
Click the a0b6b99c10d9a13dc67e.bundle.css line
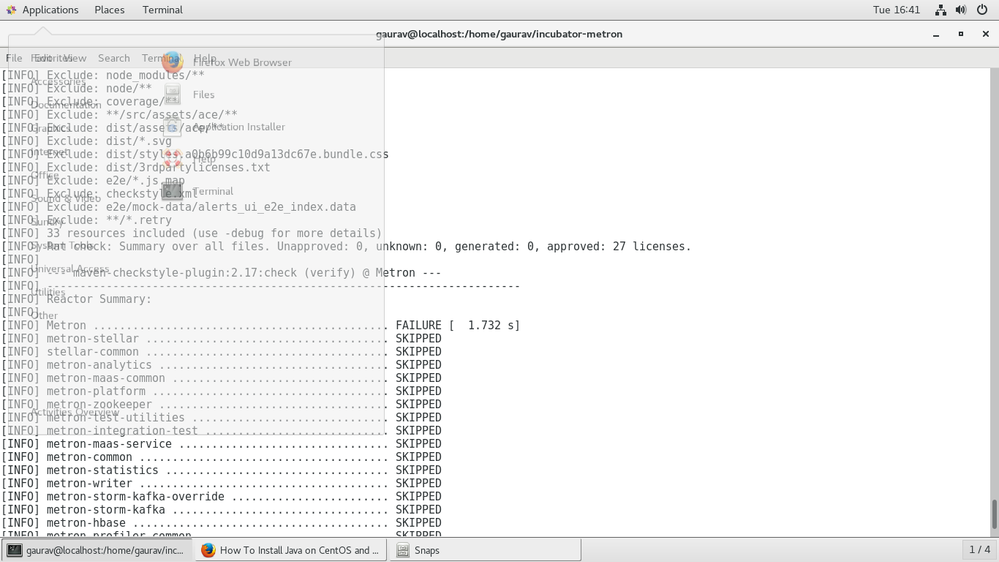coord(195,154)
